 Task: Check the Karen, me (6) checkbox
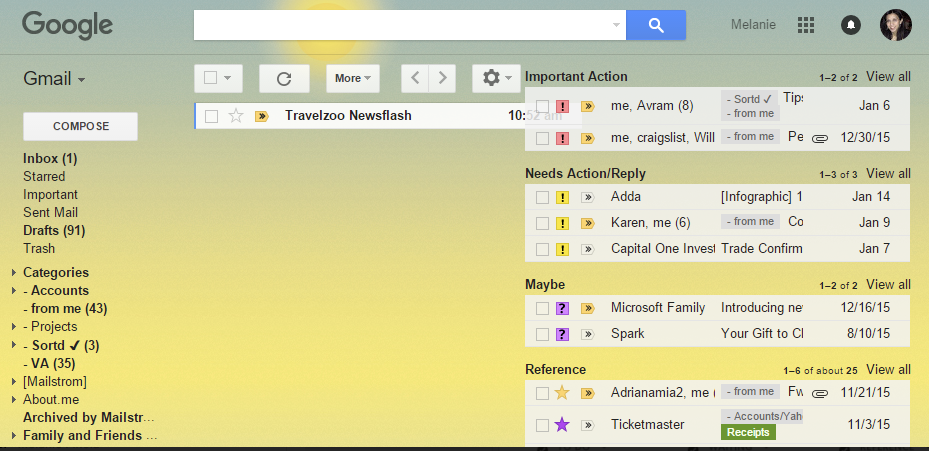542,223
